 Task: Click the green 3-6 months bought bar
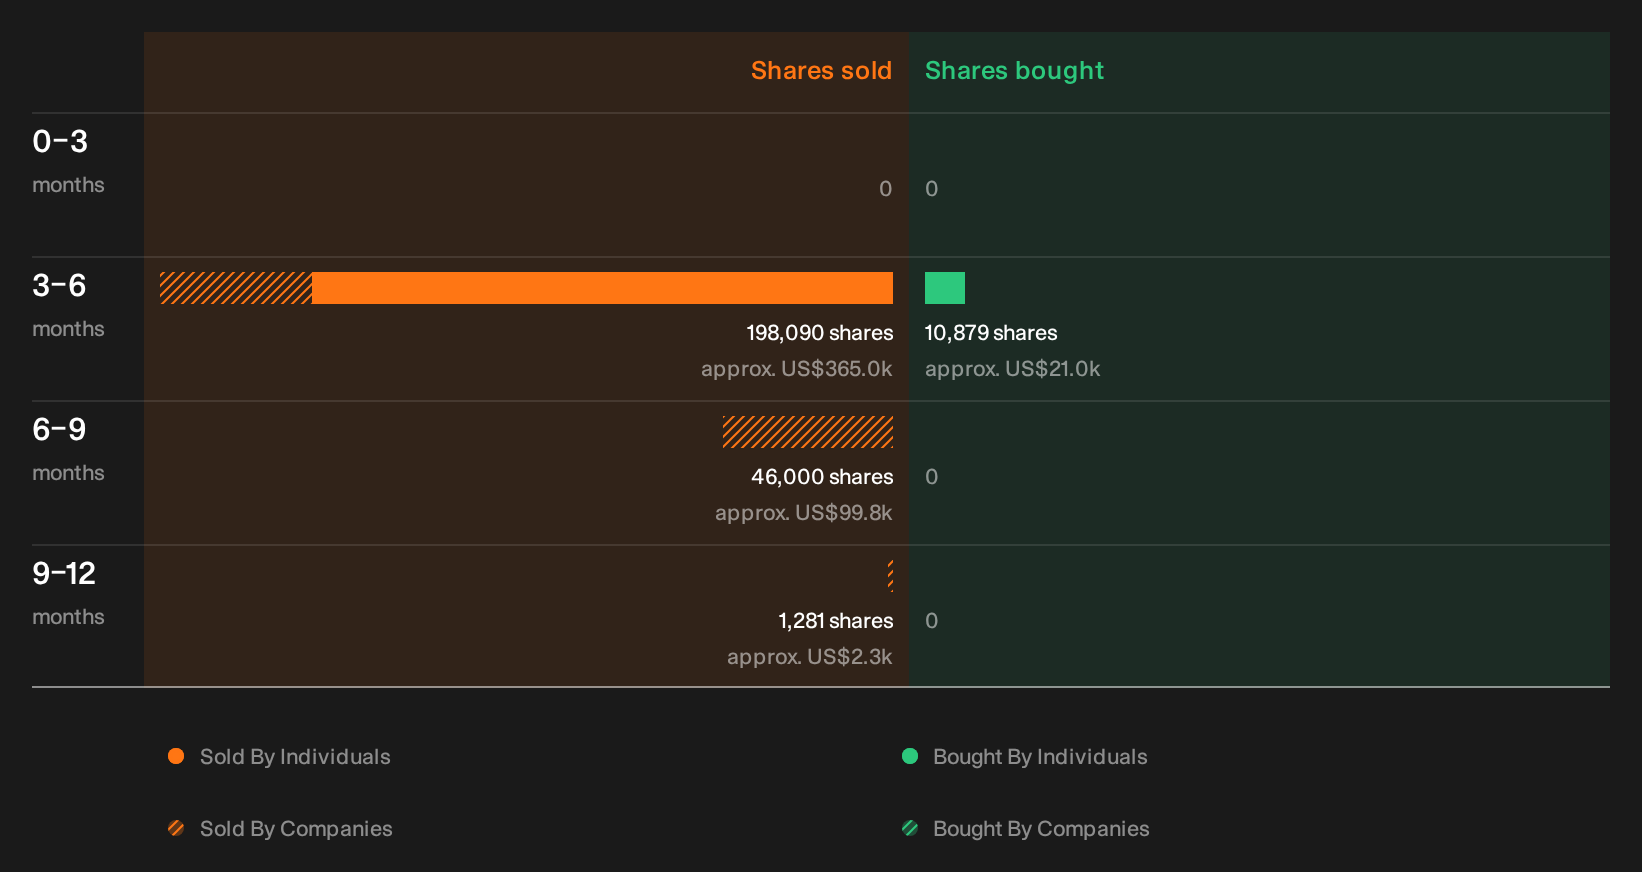[x=945, y=288]
